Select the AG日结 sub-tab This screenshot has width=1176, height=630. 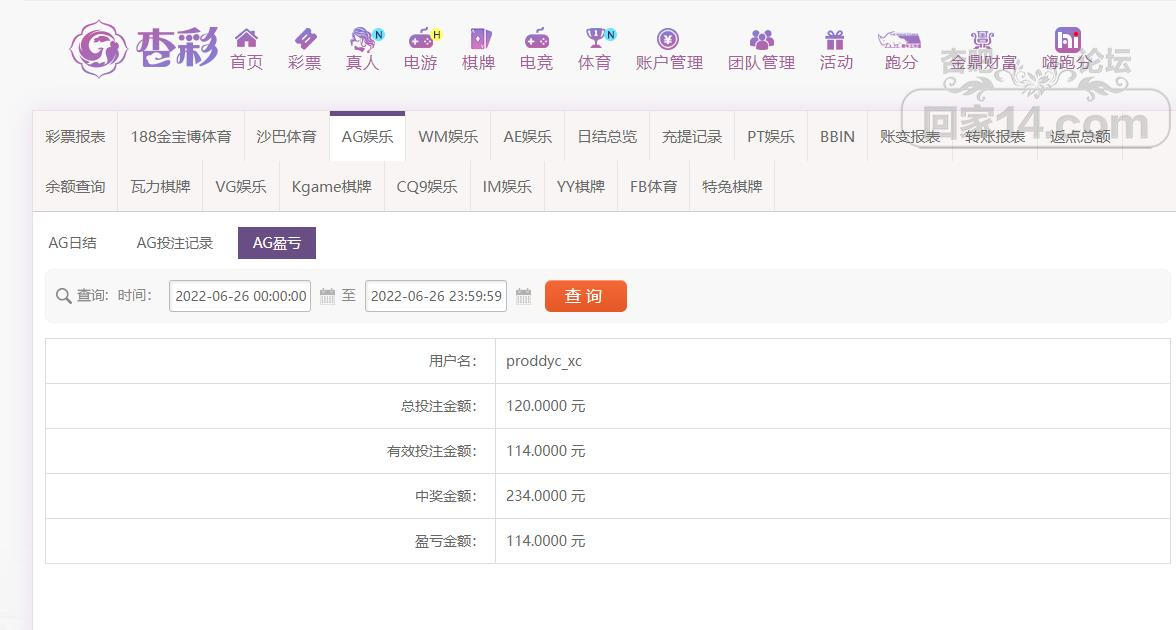pos(73,243)
